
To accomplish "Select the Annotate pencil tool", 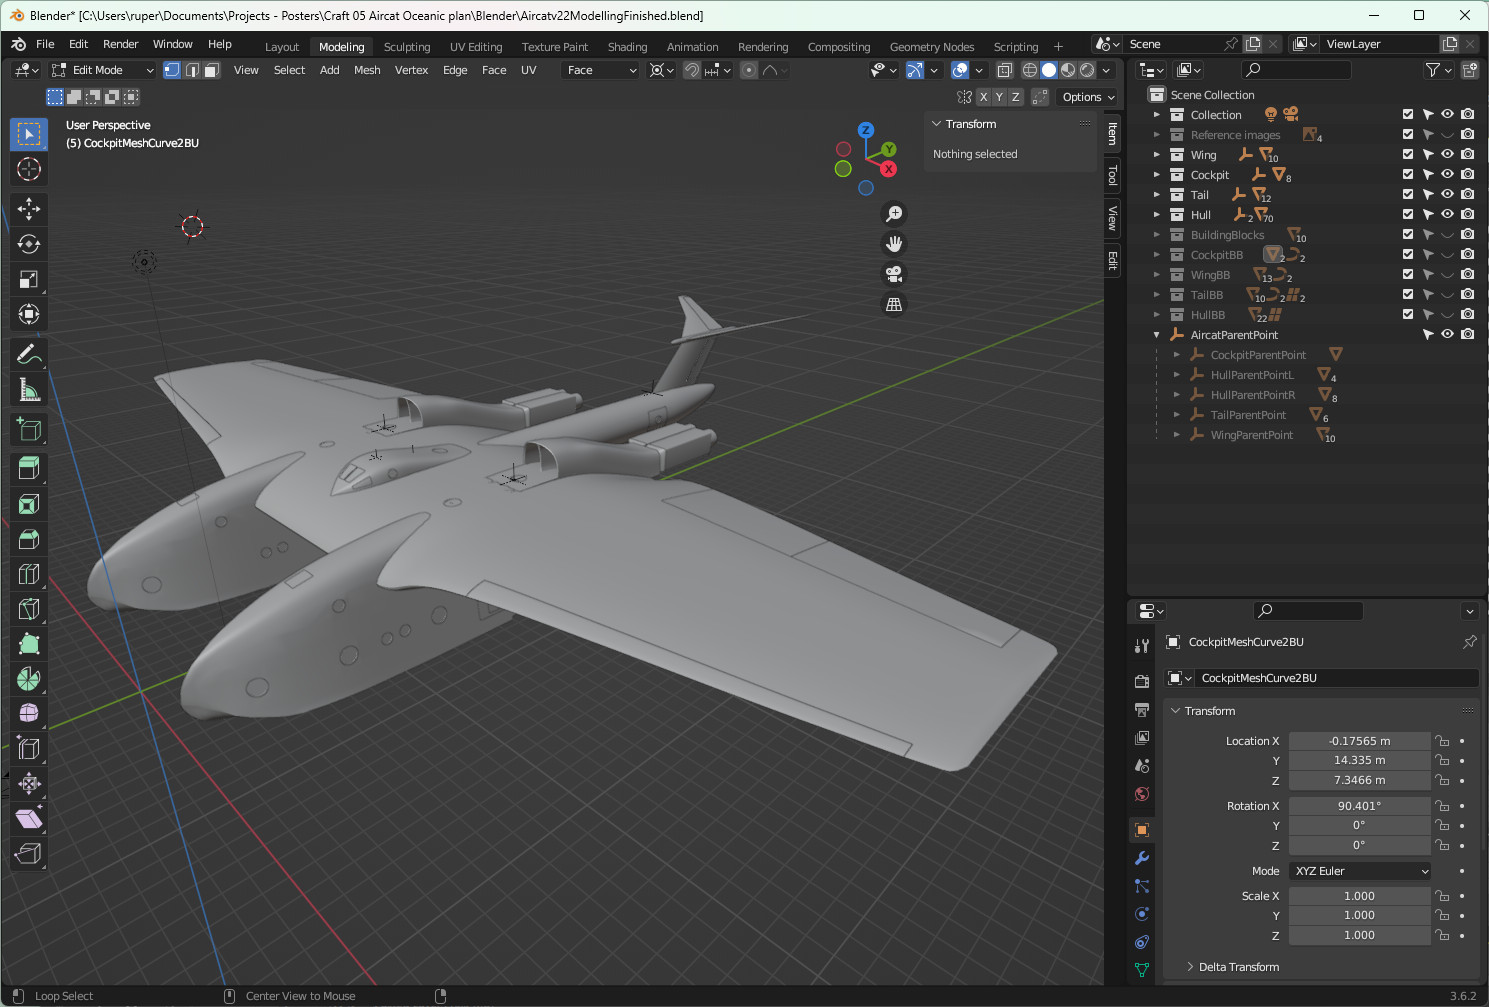I will pyautogui.click(x=29, y=354).
